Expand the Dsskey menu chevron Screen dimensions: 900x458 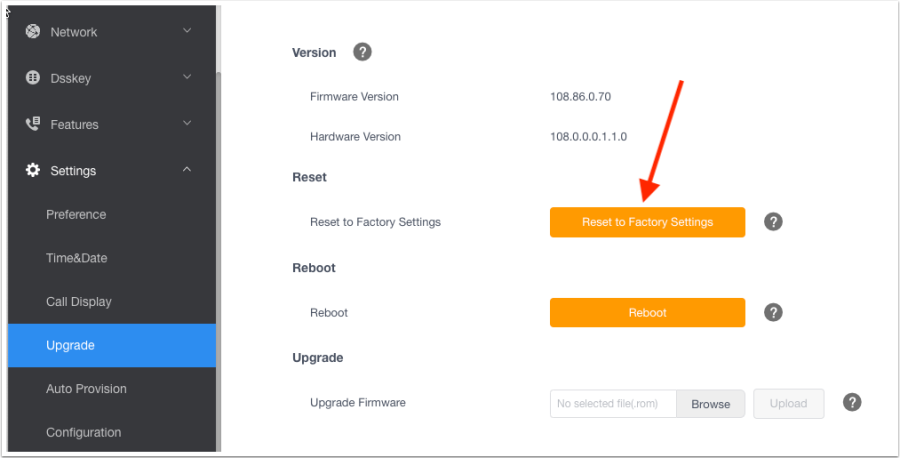pyautogui.click(x=187, y=77)
